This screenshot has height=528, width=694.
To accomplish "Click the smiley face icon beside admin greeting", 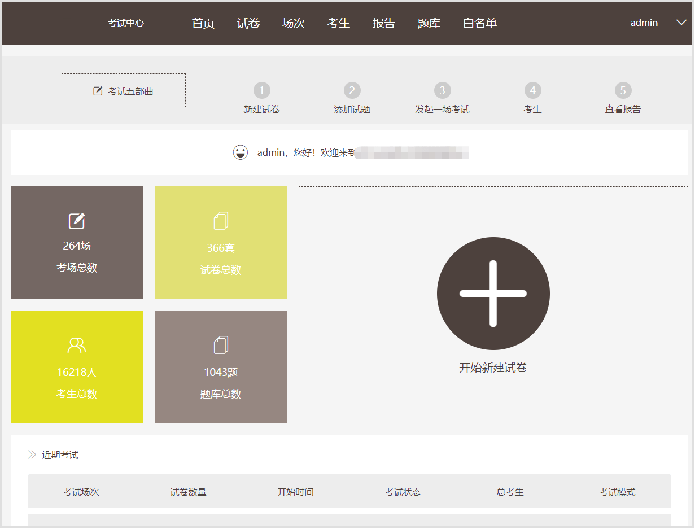I will pos(240,153).
